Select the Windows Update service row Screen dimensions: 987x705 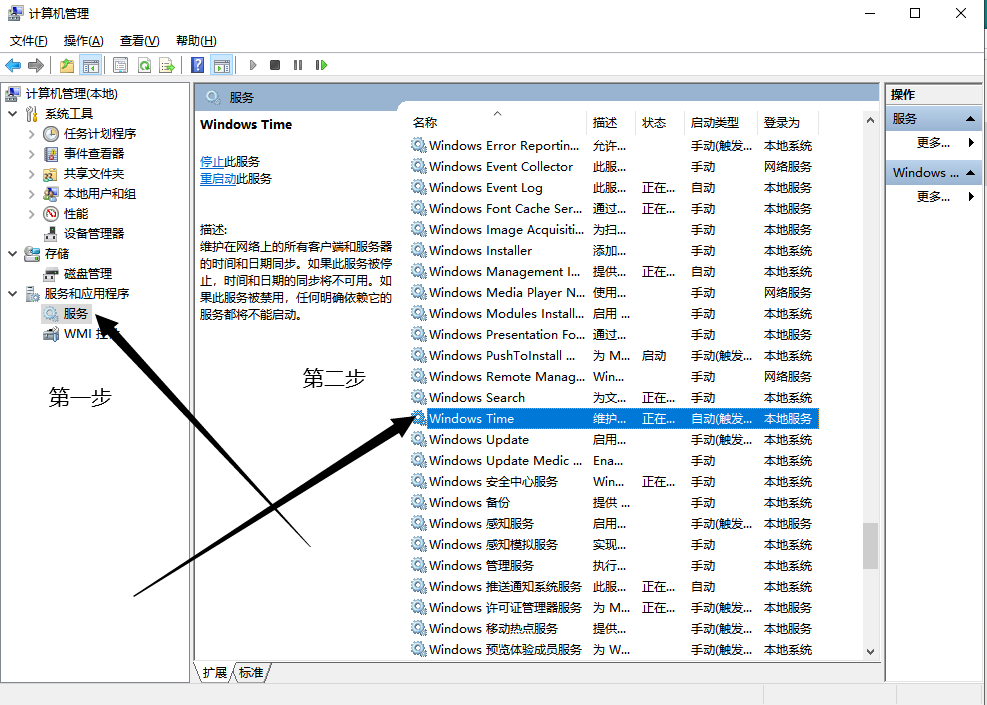(614, 439)
